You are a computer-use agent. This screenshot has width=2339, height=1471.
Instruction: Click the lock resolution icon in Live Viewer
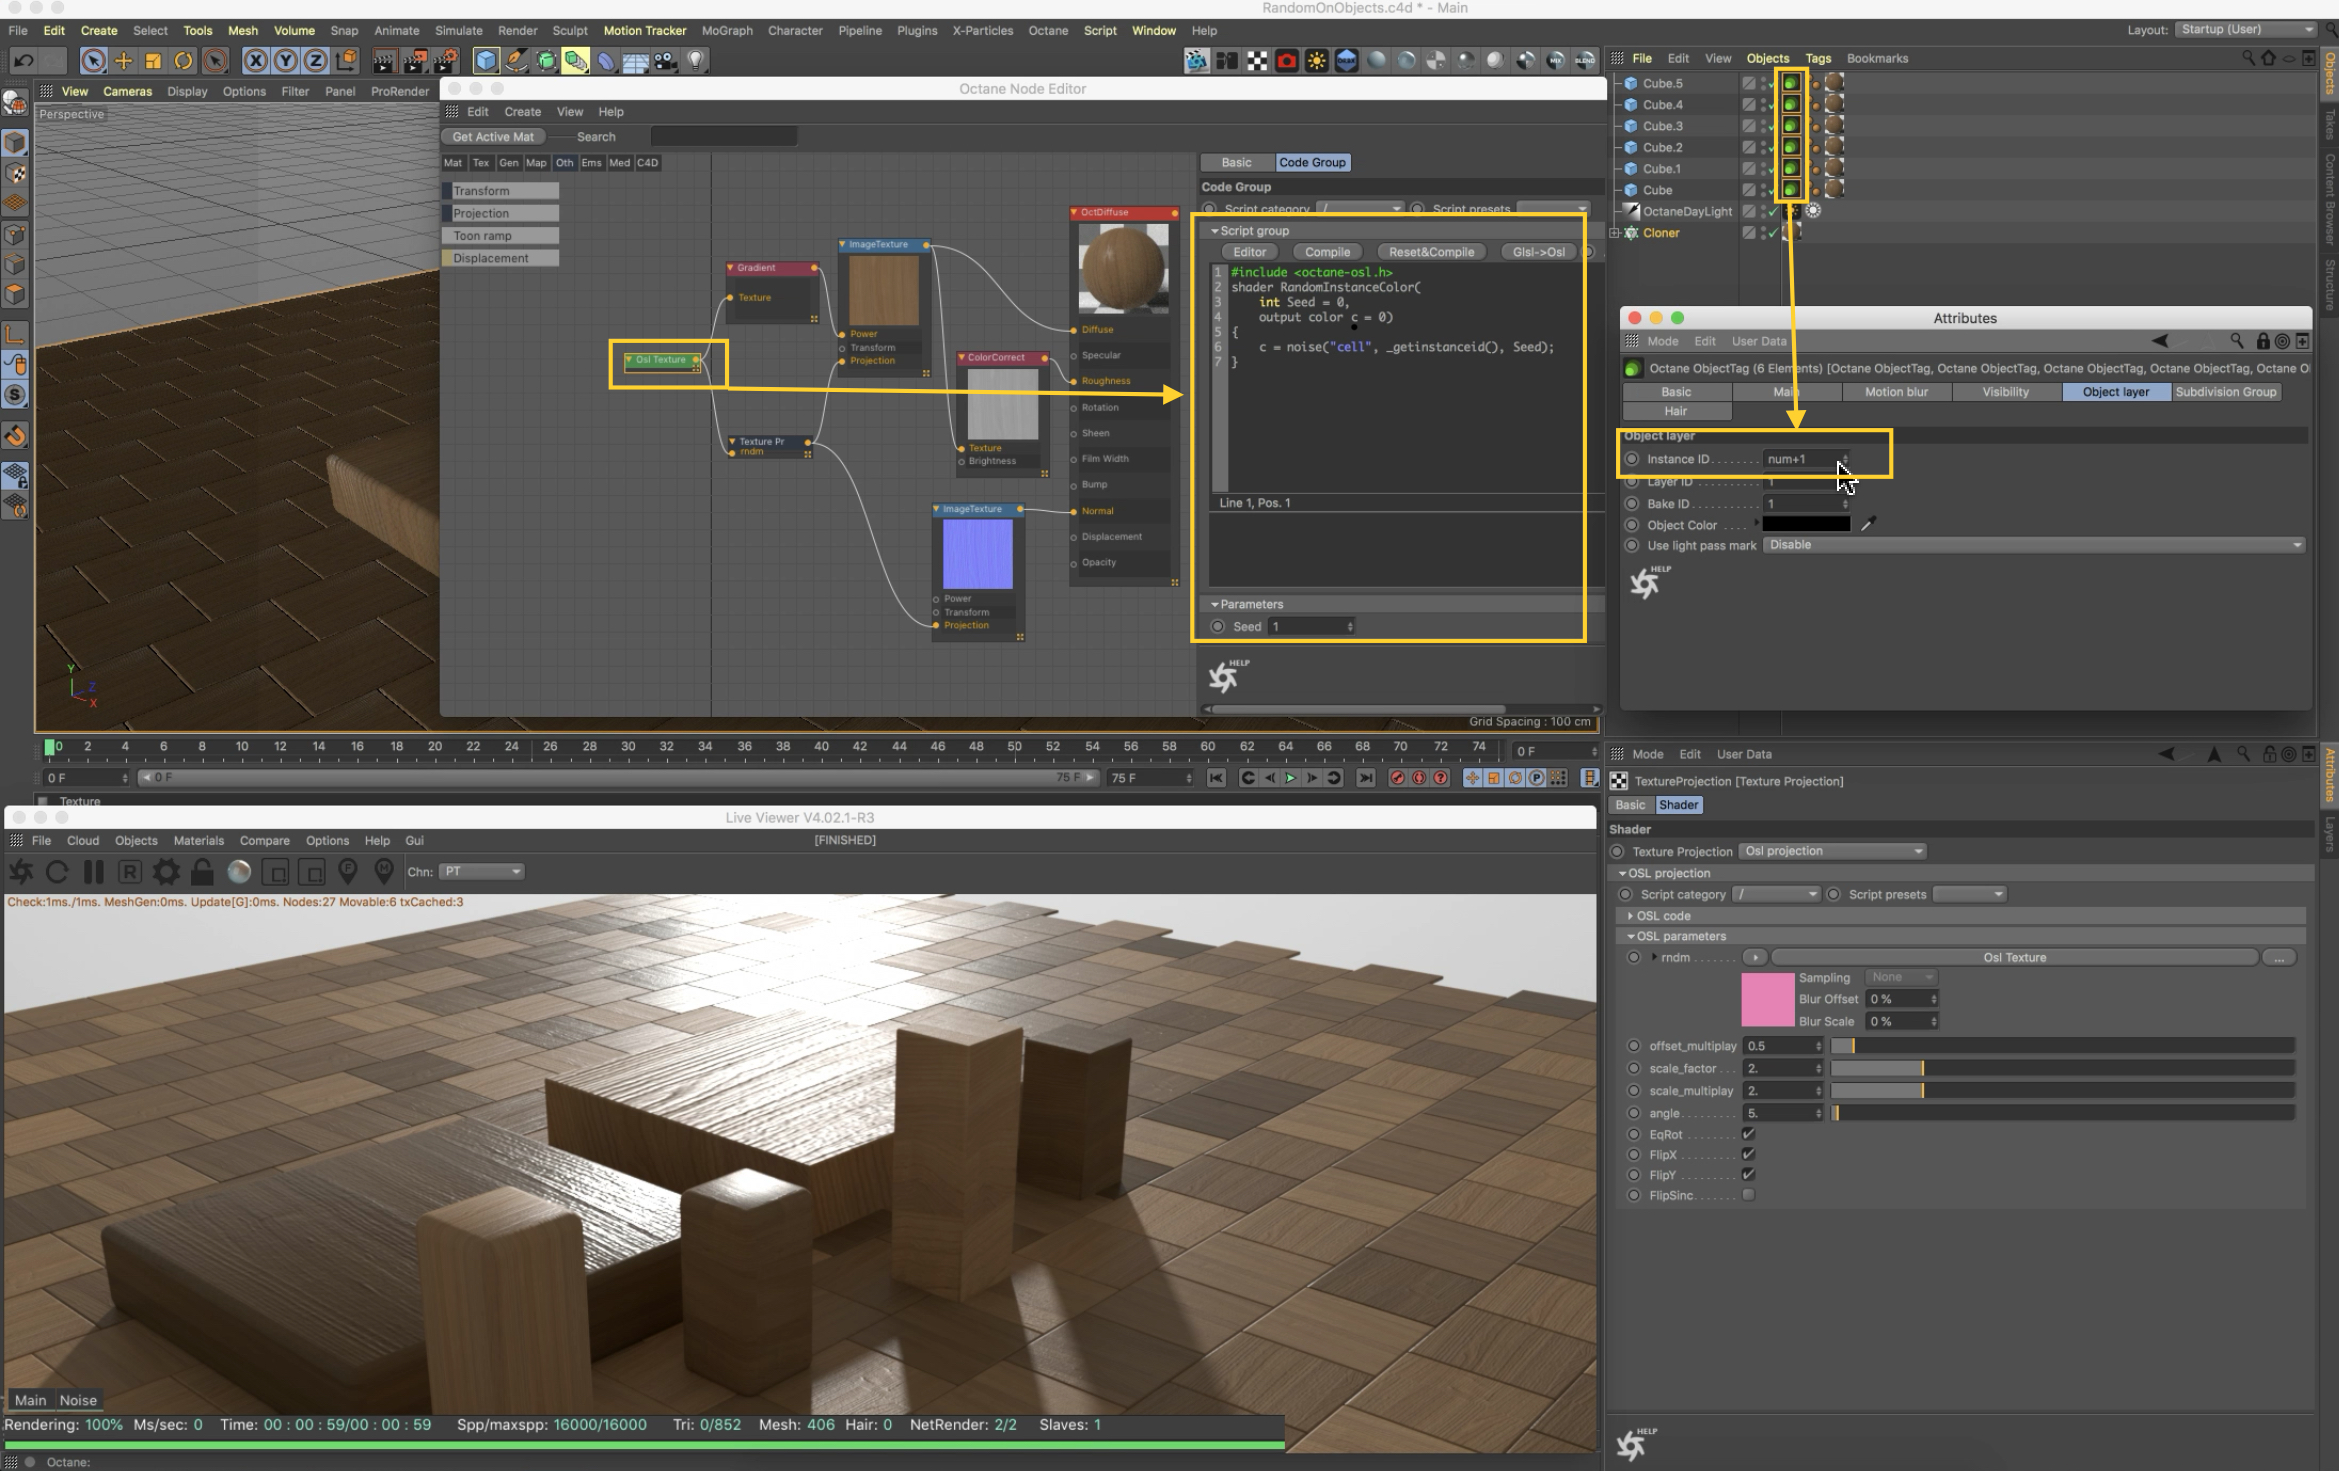click(x=202, y=872)
